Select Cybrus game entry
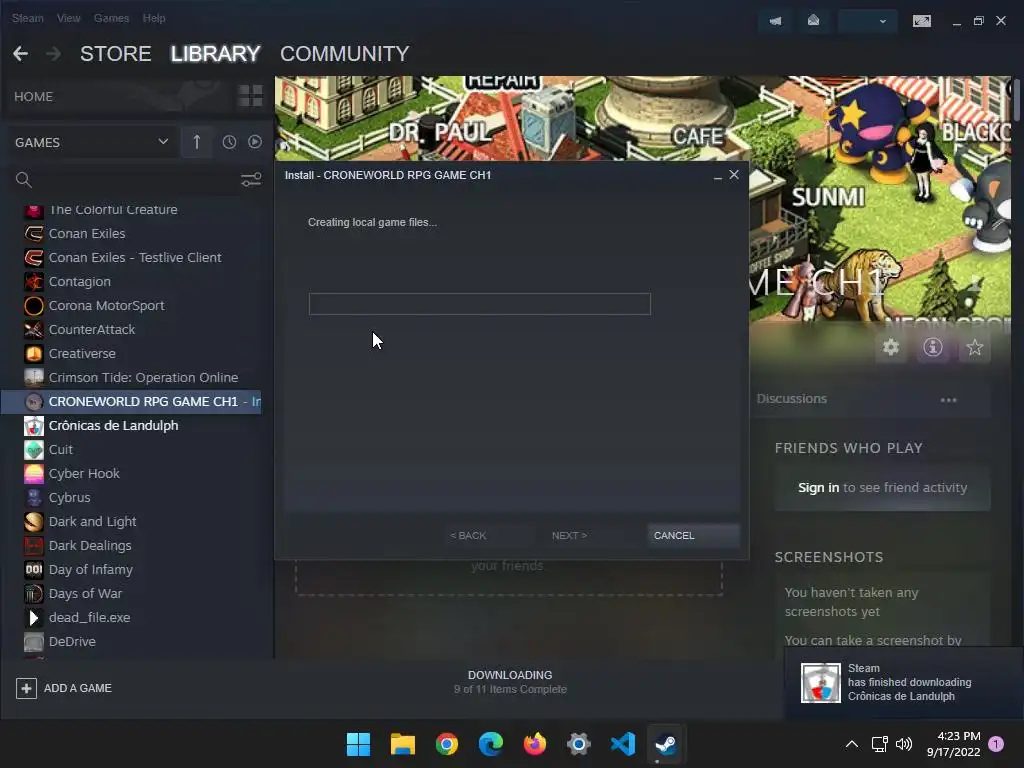Viewport: 1024px width, 768px height. click(69, 498)
